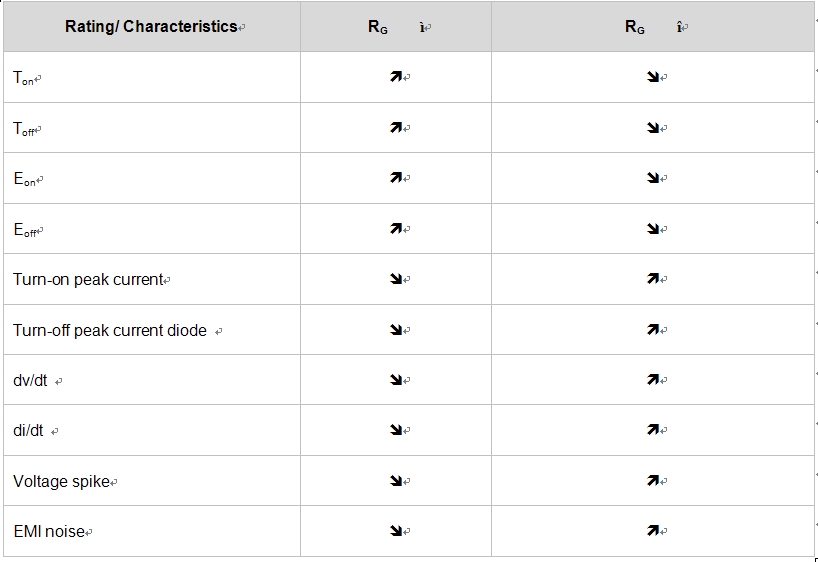Click the Eon label text
This screenshot has width=818, height=562.
tap(25, 179)
